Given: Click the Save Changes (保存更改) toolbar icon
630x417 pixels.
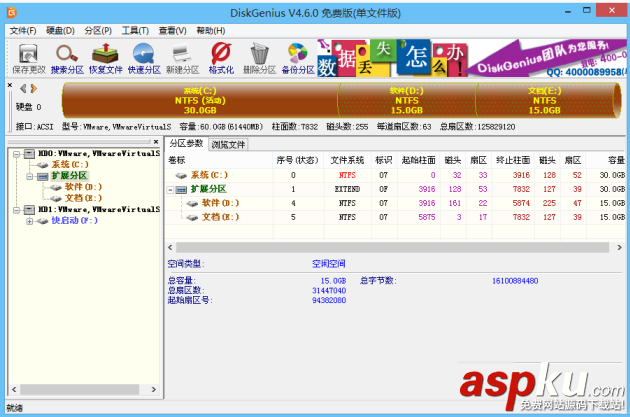Looking at the screenshot, I should 29,59.
